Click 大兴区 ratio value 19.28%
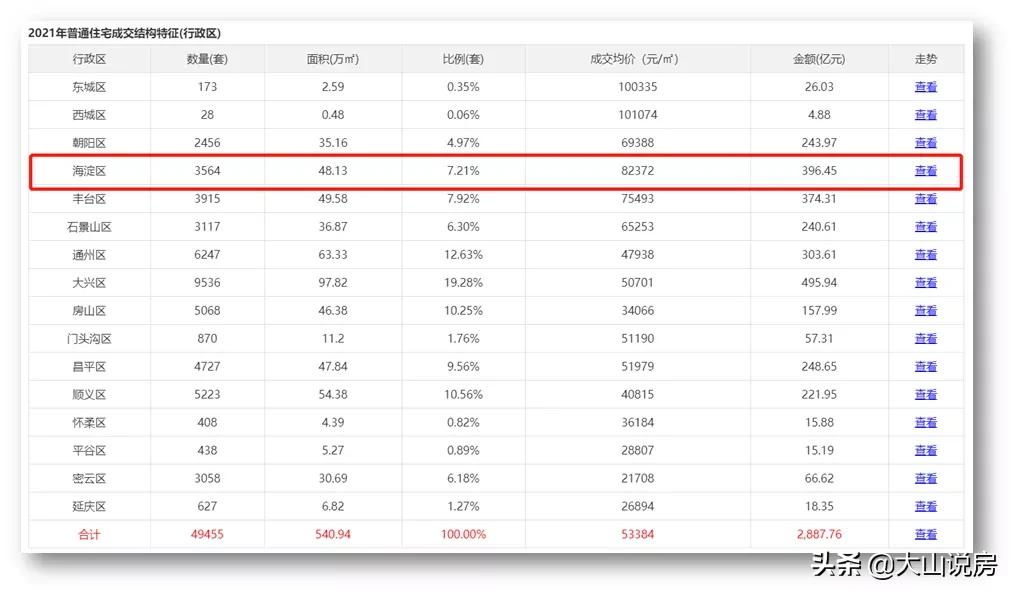The height and width of the screenshot is (595, 1015). tap(463, 282)
